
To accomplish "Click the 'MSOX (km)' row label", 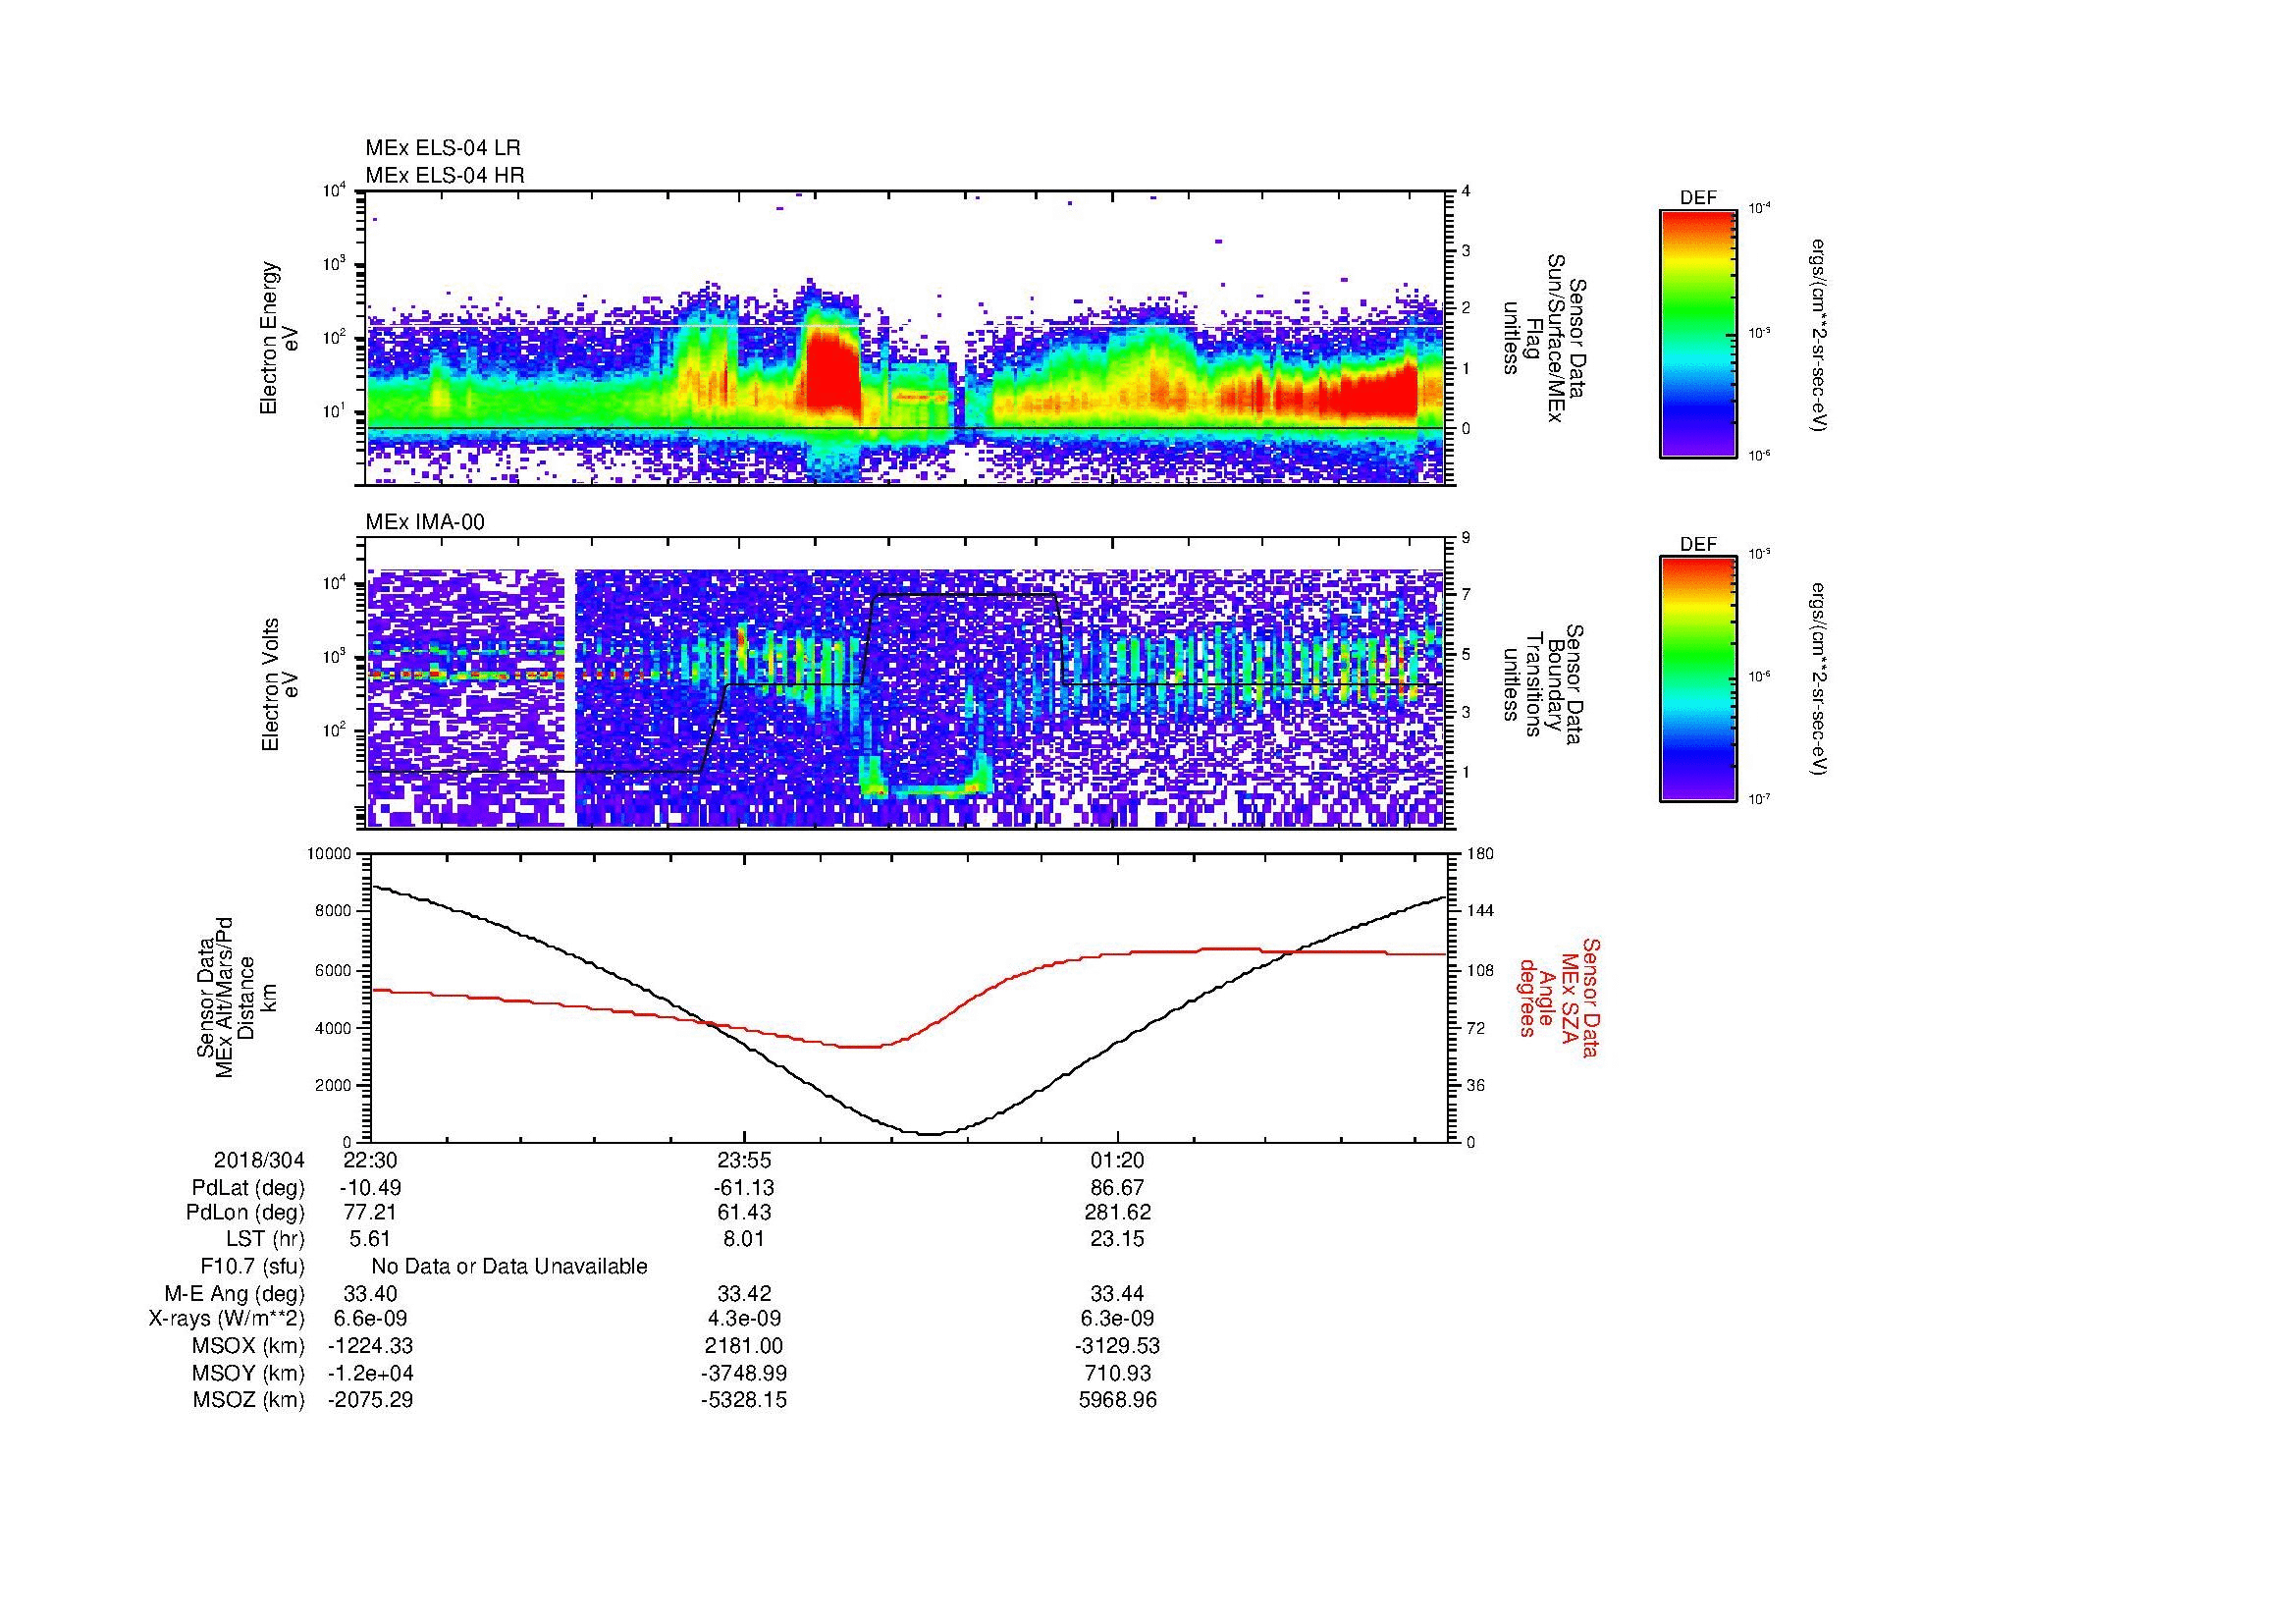I will 248,1346.
